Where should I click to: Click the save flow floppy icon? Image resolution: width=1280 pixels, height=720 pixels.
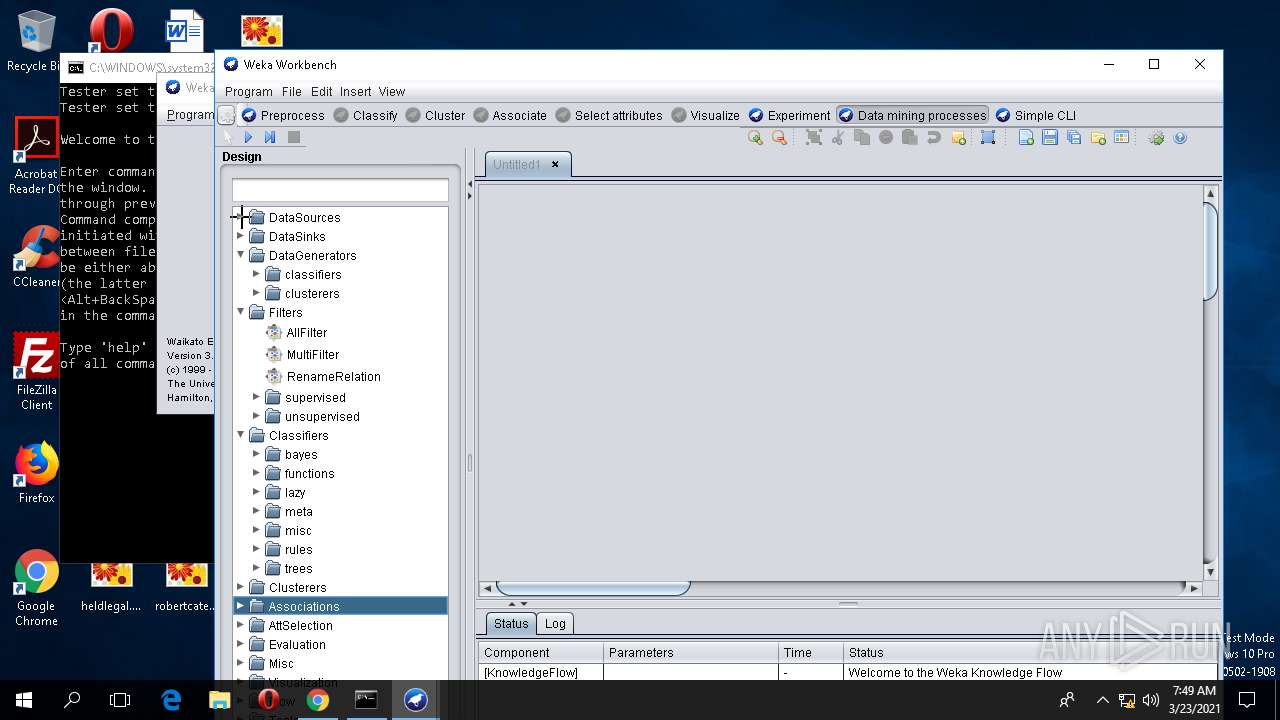1050,138
